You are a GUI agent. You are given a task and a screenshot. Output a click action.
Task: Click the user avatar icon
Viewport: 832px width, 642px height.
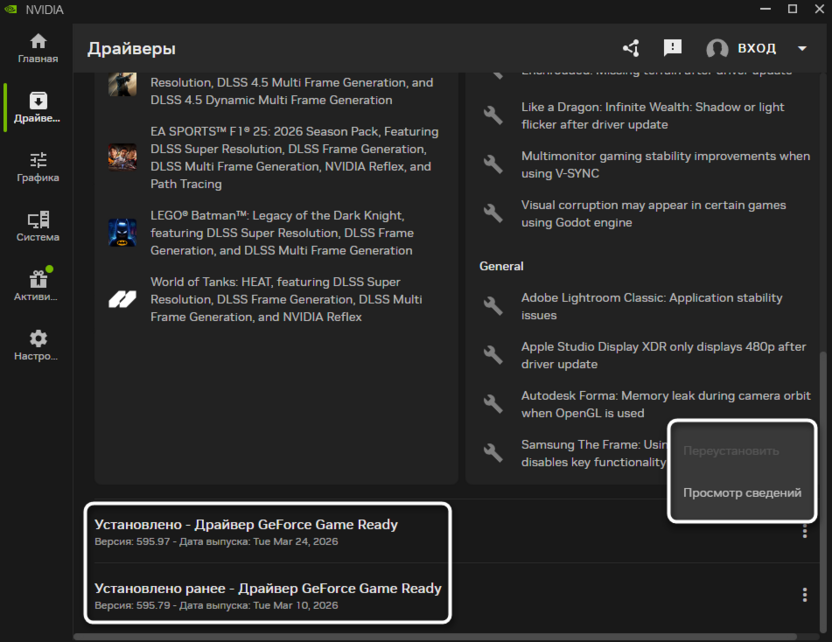717,48
